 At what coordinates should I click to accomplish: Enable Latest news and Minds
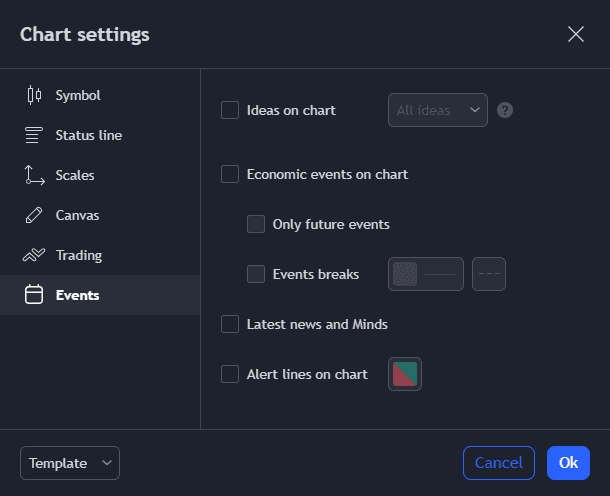[230, 324]
